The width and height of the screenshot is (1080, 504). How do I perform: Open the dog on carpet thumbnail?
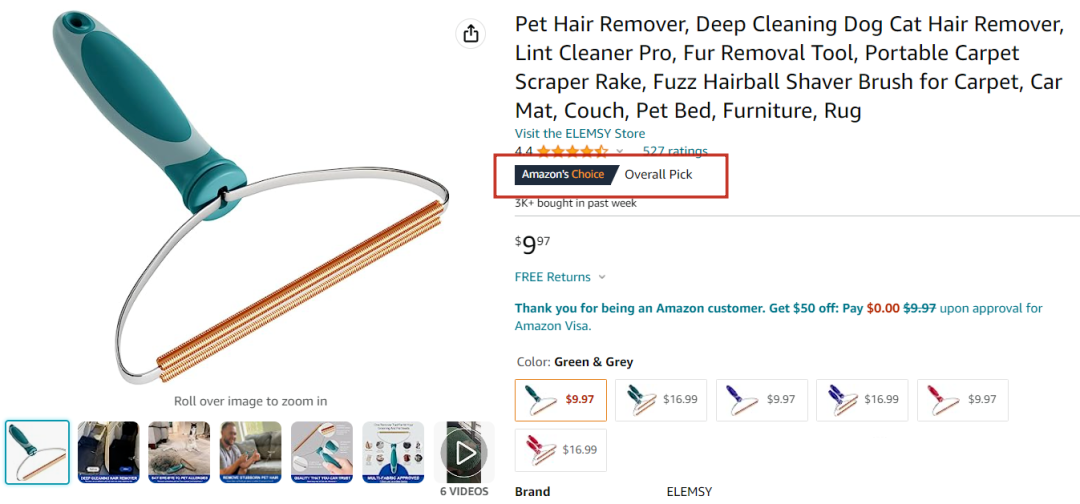pos(179,453)
